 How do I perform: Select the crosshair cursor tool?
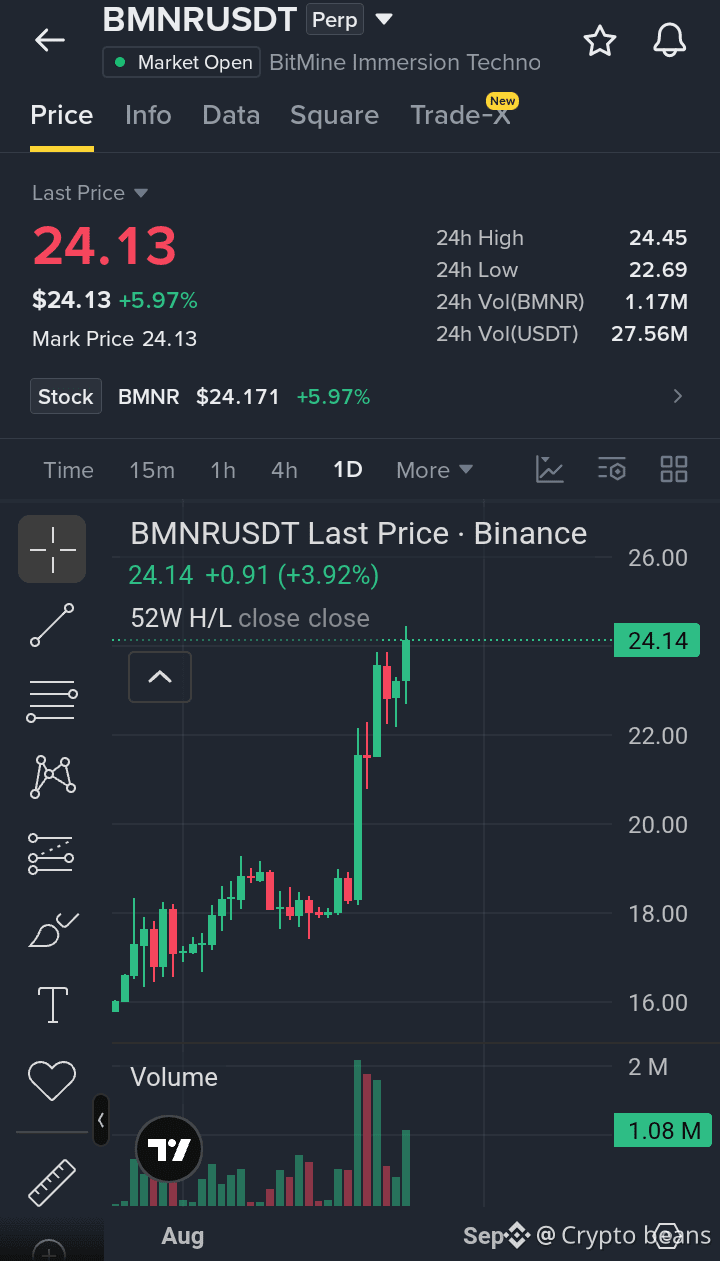coord(52,549)
